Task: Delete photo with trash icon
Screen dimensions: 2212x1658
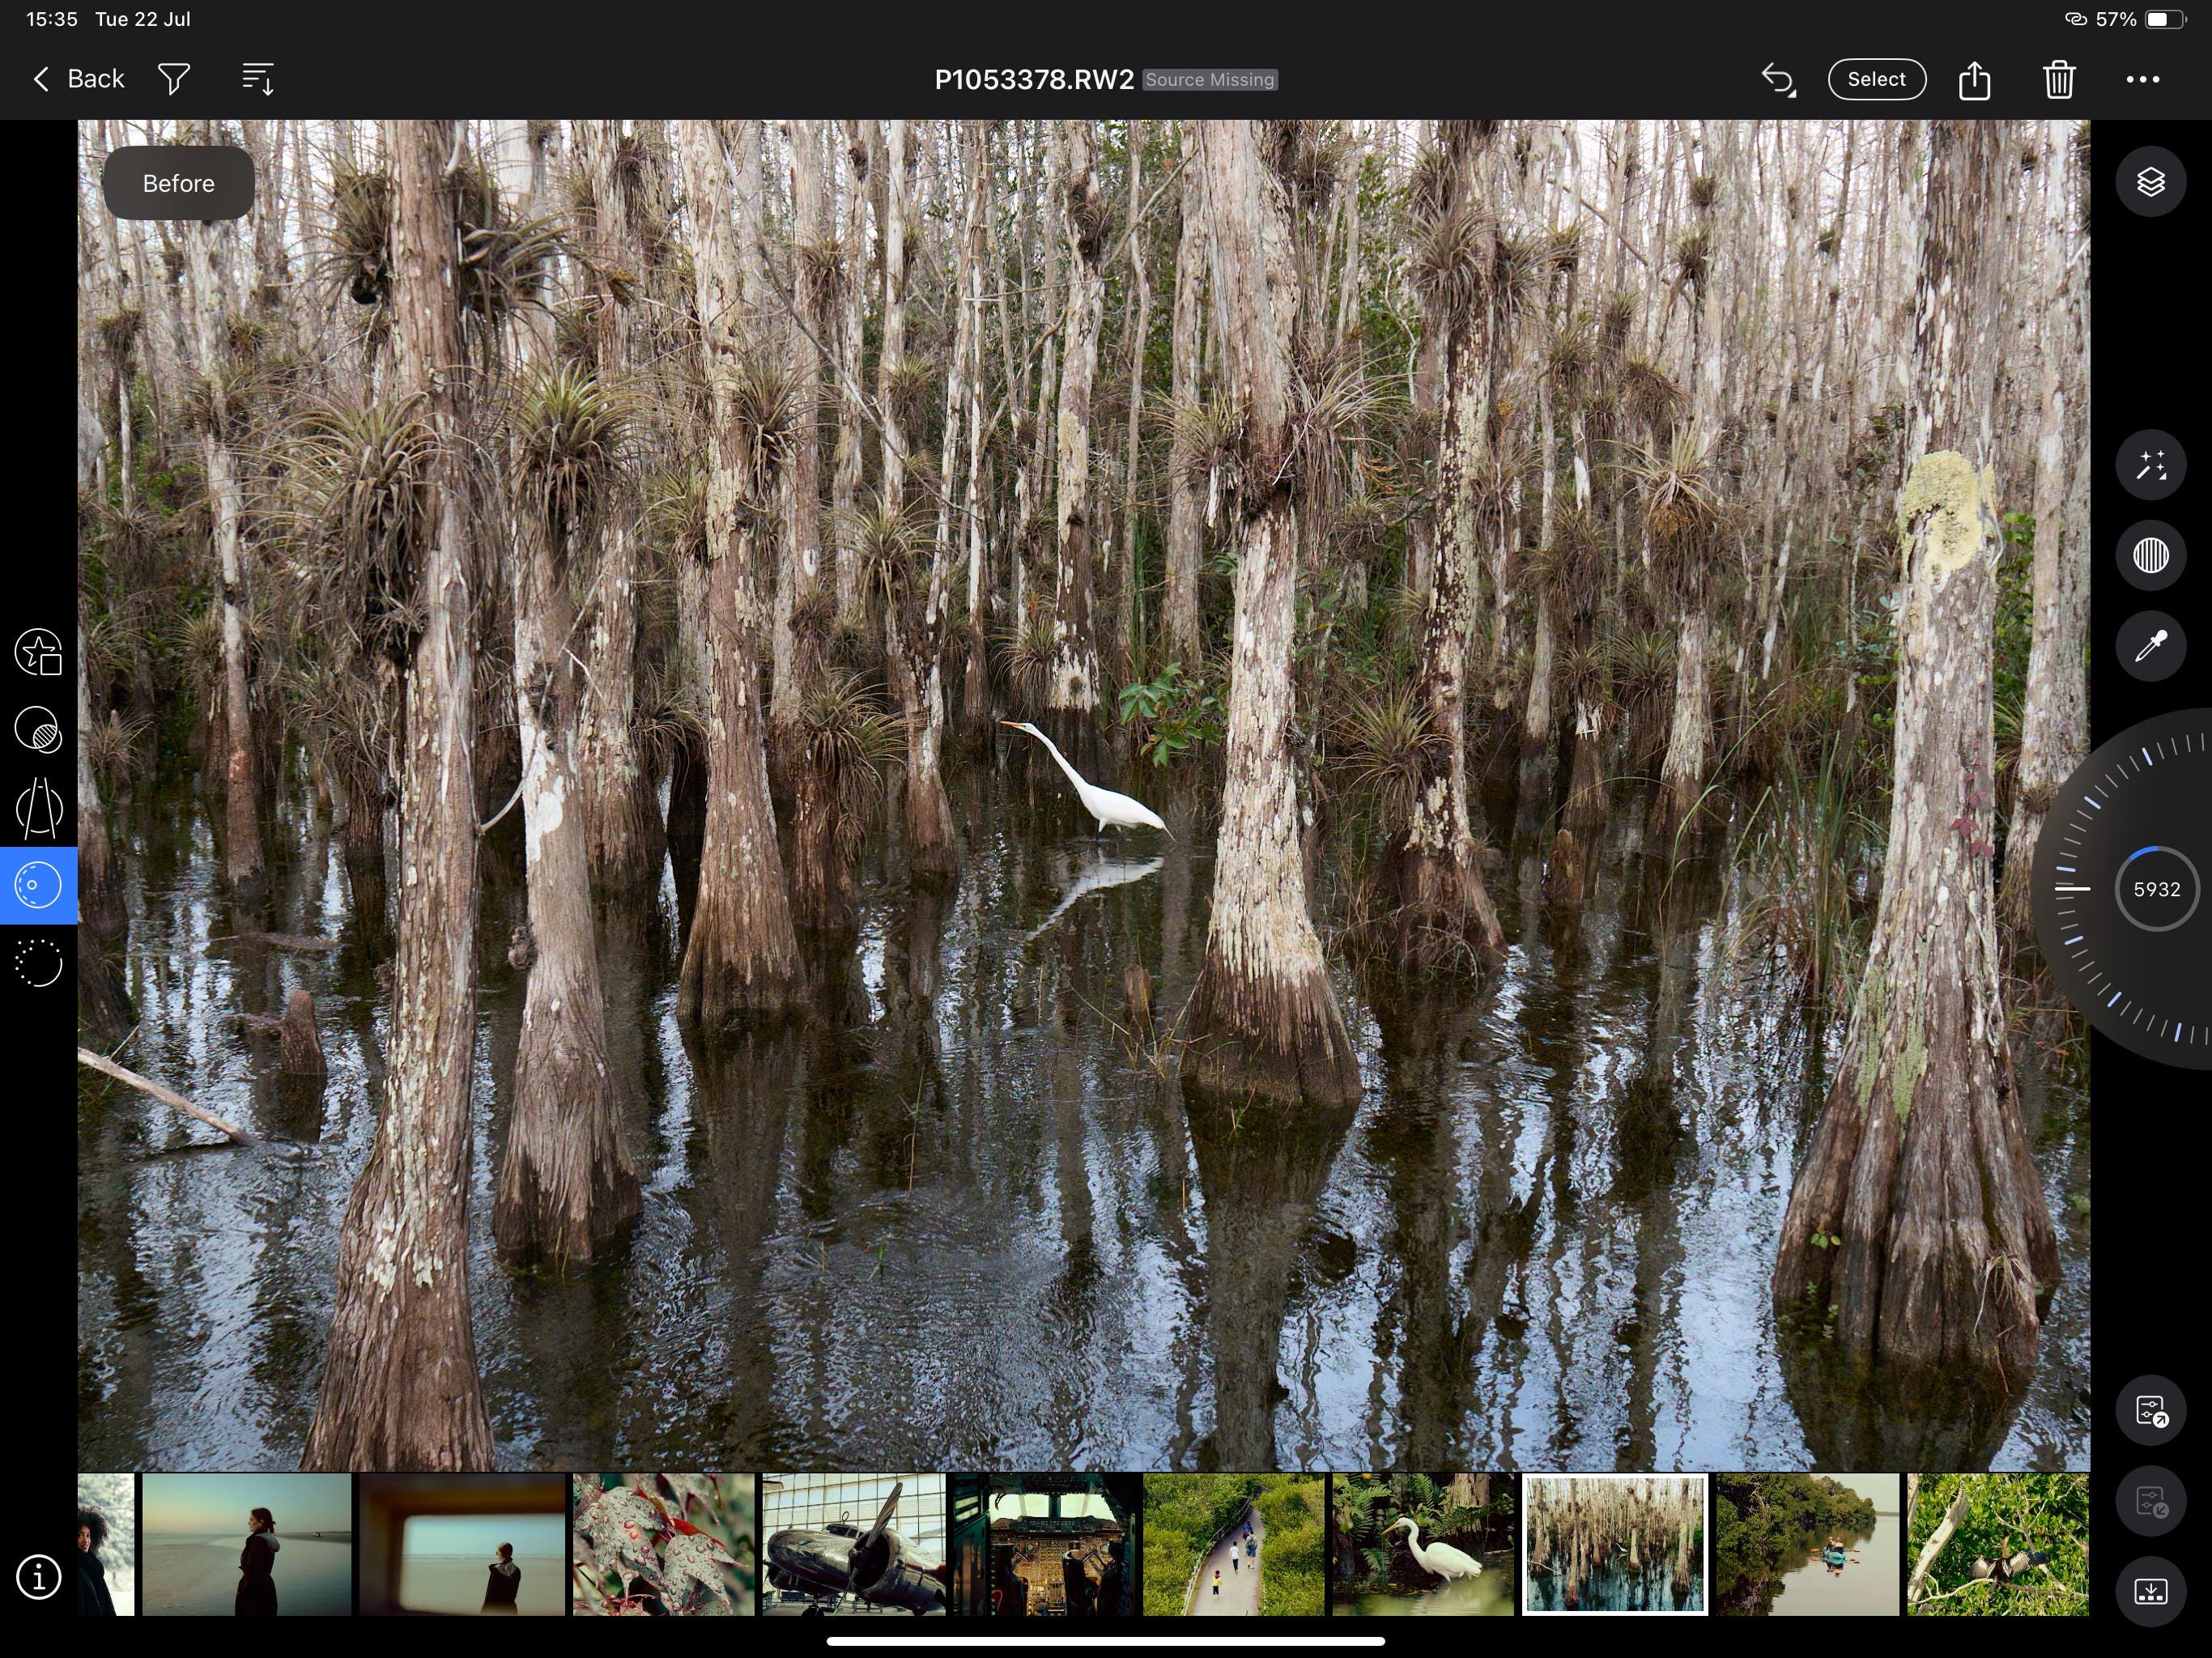Action: tap(2059, 79)
